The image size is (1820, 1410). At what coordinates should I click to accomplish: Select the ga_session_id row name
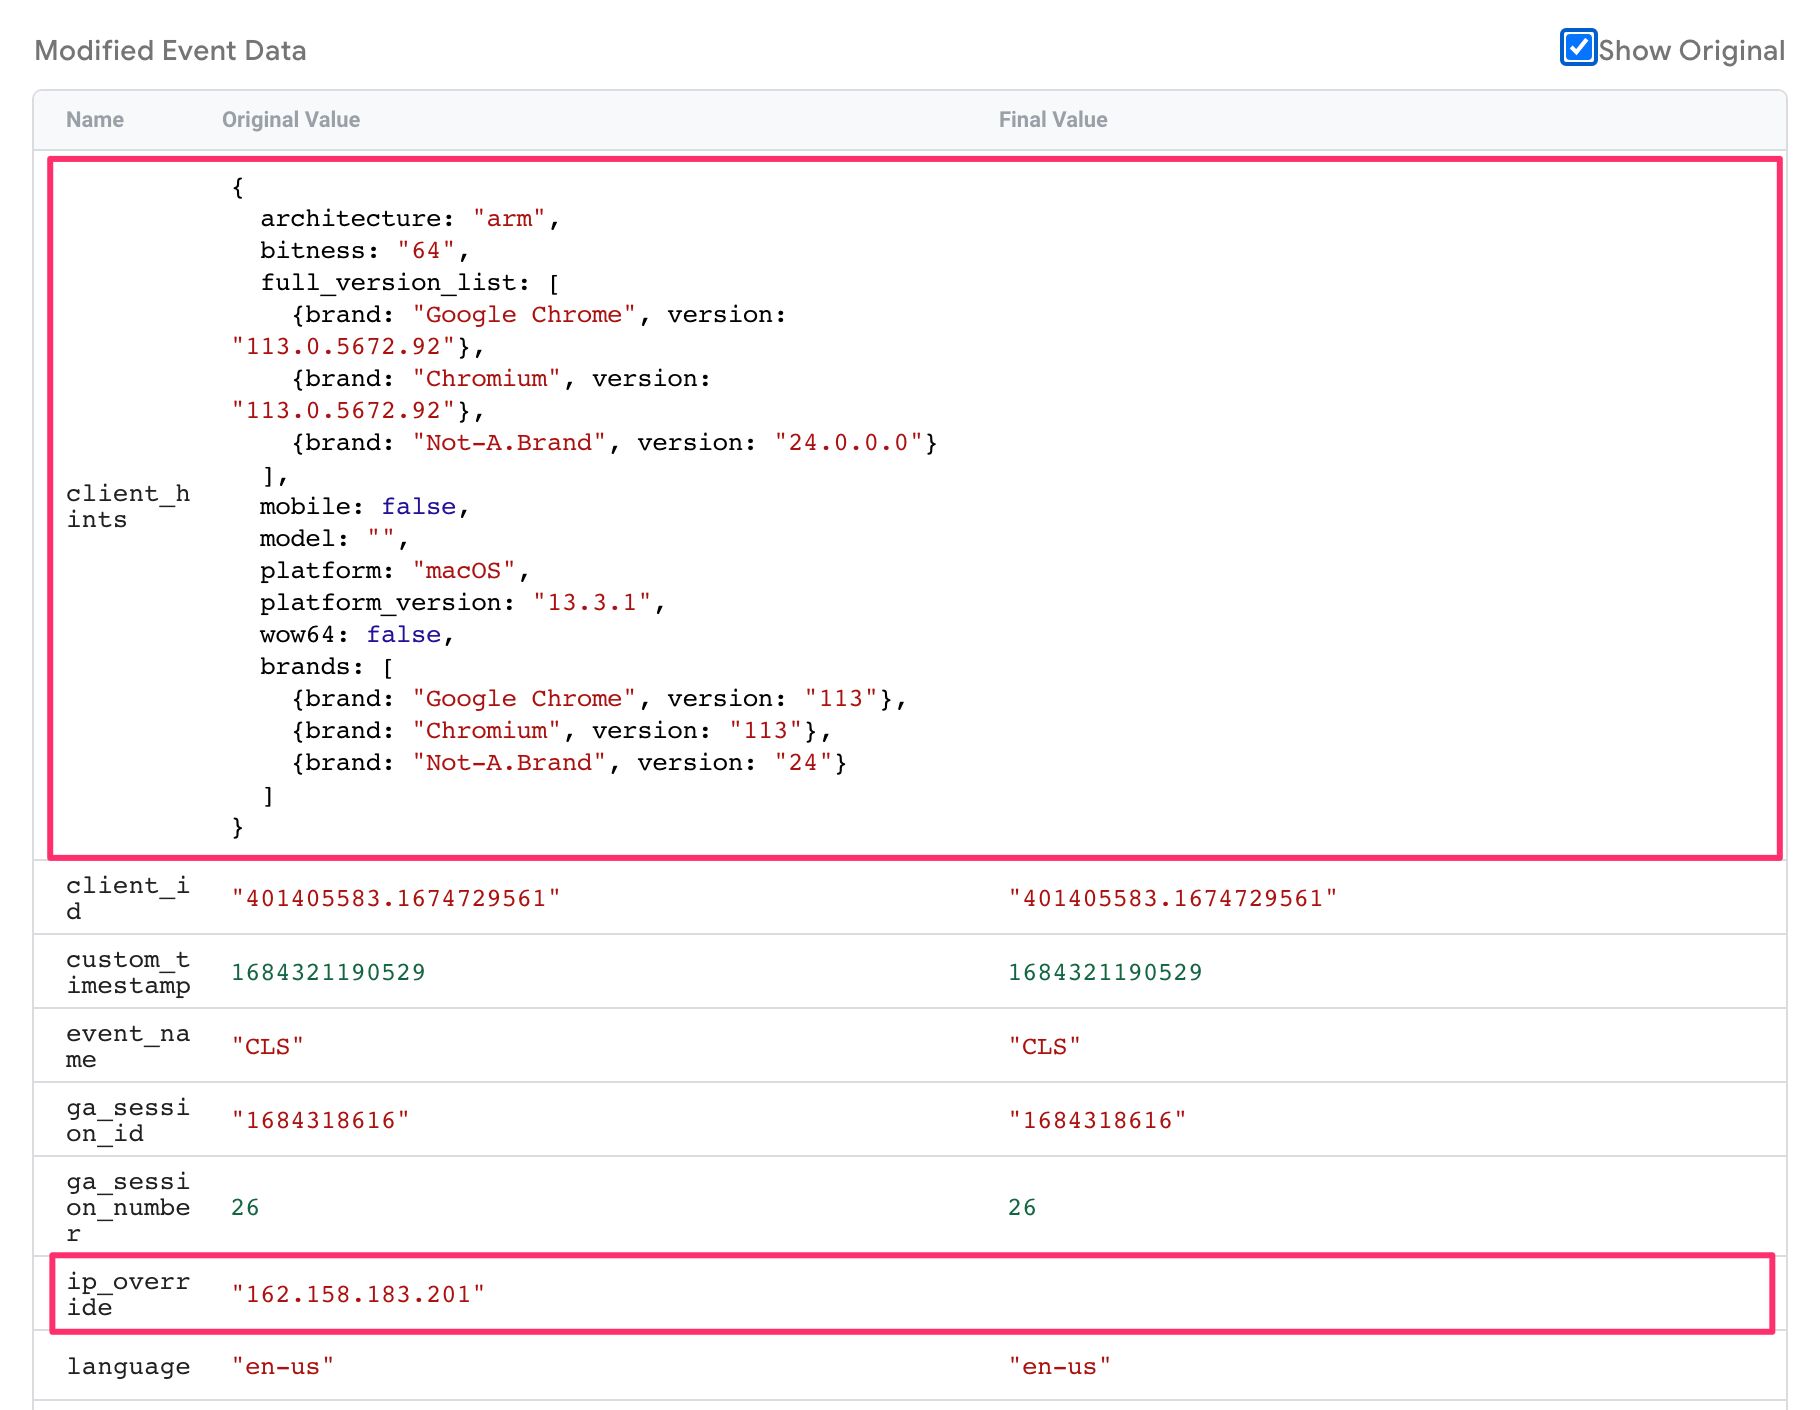(128, 1120)
